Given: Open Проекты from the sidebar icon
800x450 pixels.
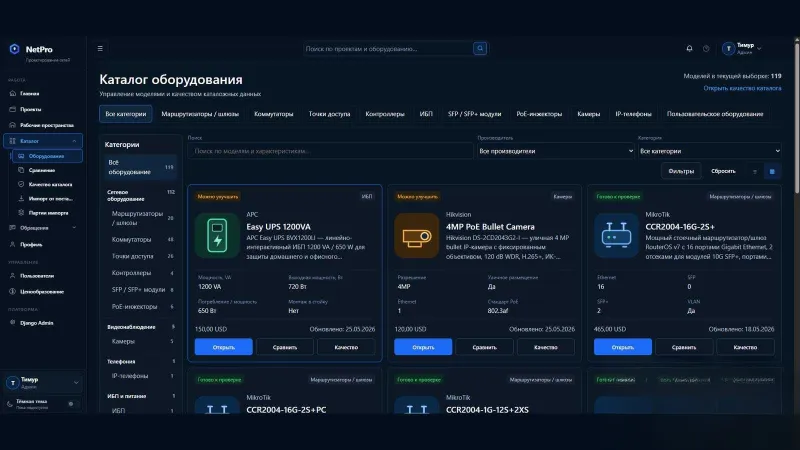Looking at the screenshot, I should [13, 109].
